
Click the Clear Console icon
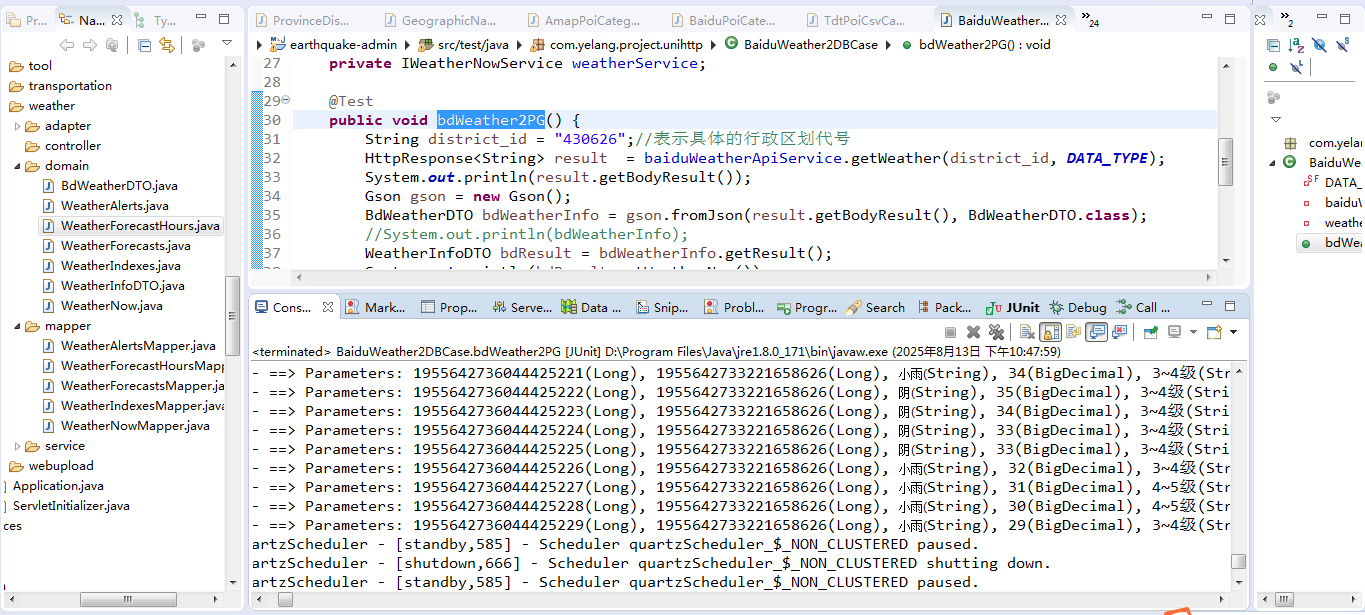(x=1027, y=332)
